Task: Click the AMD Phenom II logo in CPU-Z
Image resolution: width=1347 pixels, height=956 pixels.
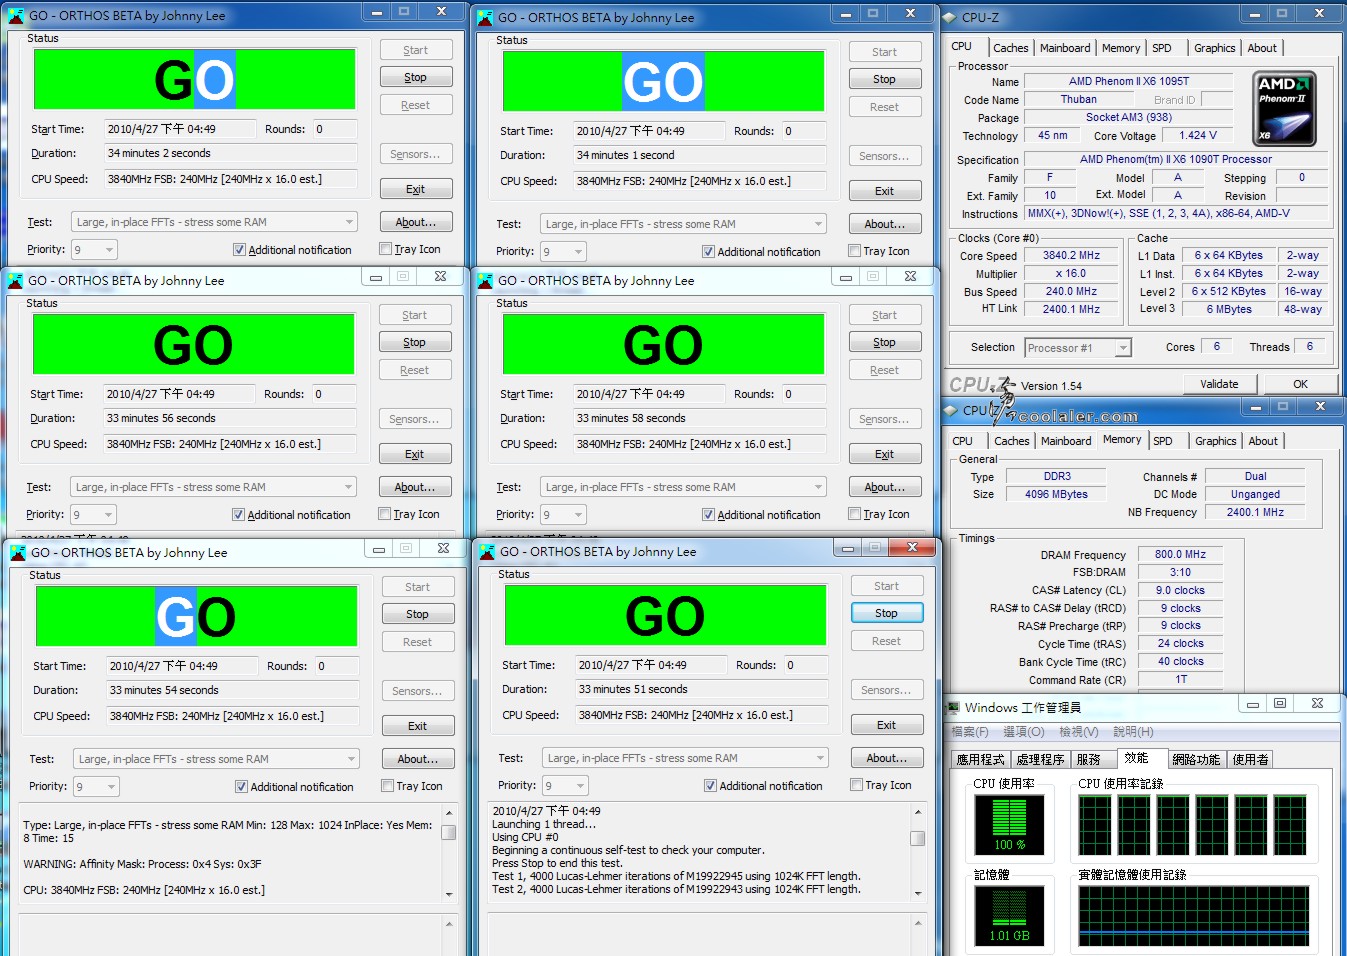Action: click(1285, 109)
